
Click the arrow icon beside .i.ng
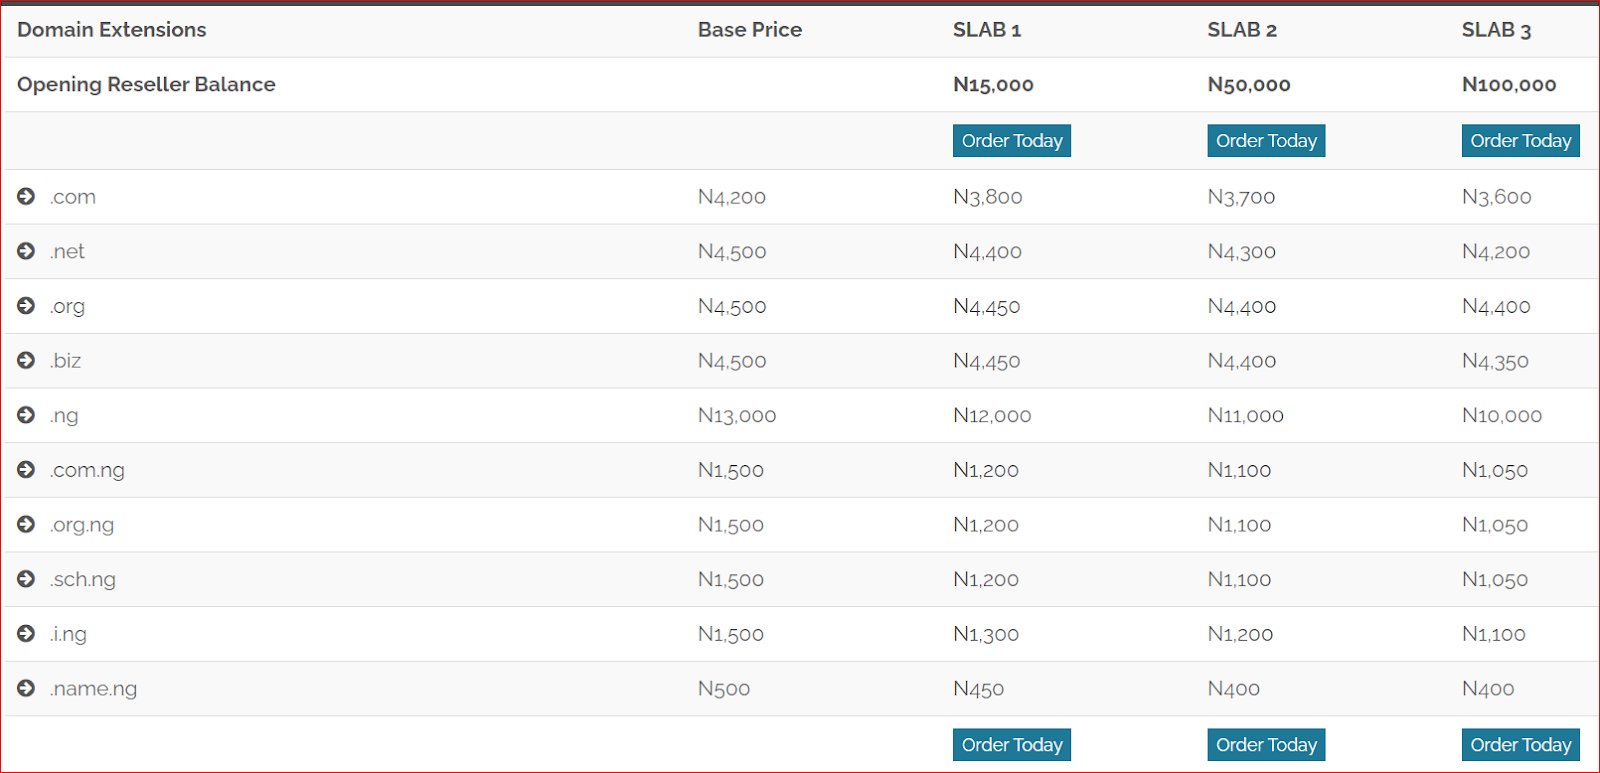pyautogui.click(x=26, y=633)
